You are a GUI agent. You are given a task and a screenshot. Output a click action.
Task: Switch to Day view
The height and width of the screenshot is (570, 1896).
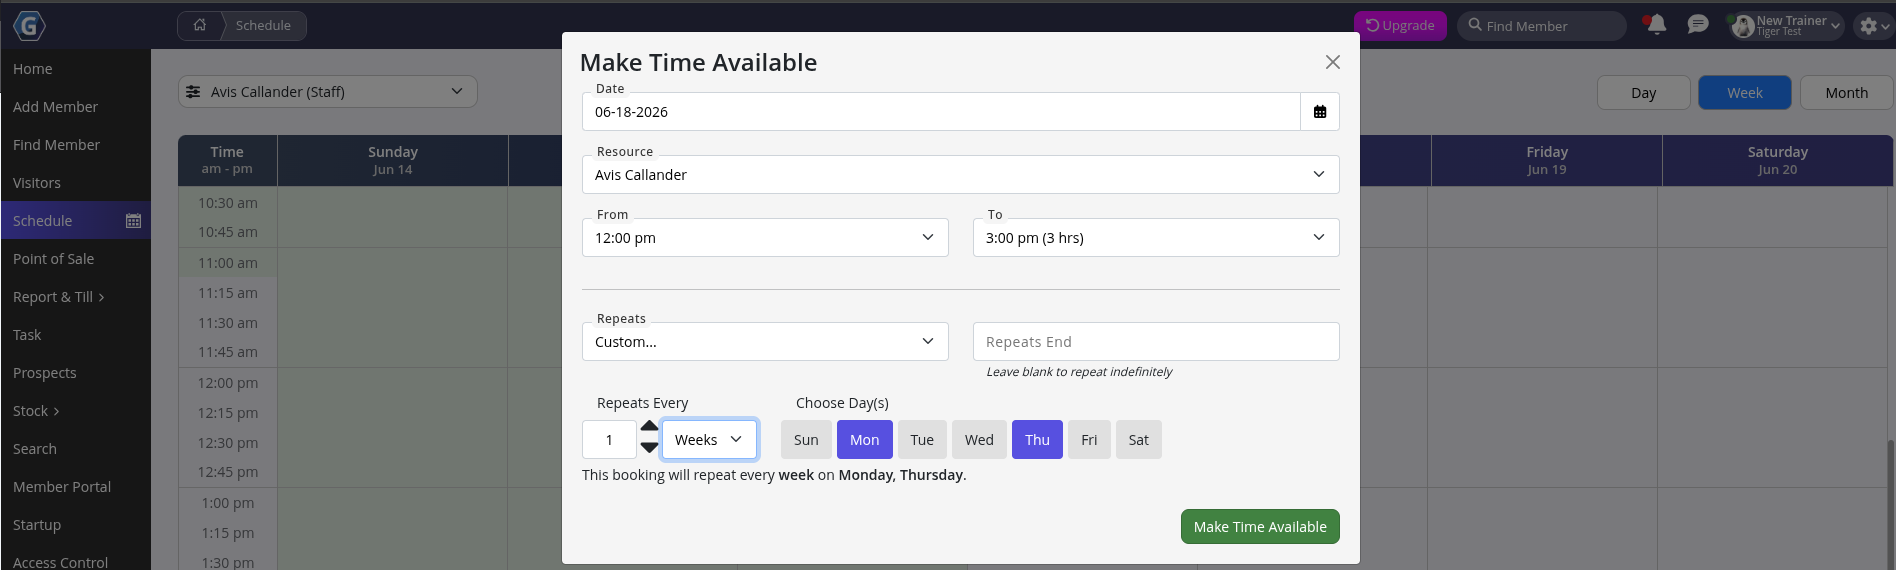pyautogui.click(x=1644, y=93)
